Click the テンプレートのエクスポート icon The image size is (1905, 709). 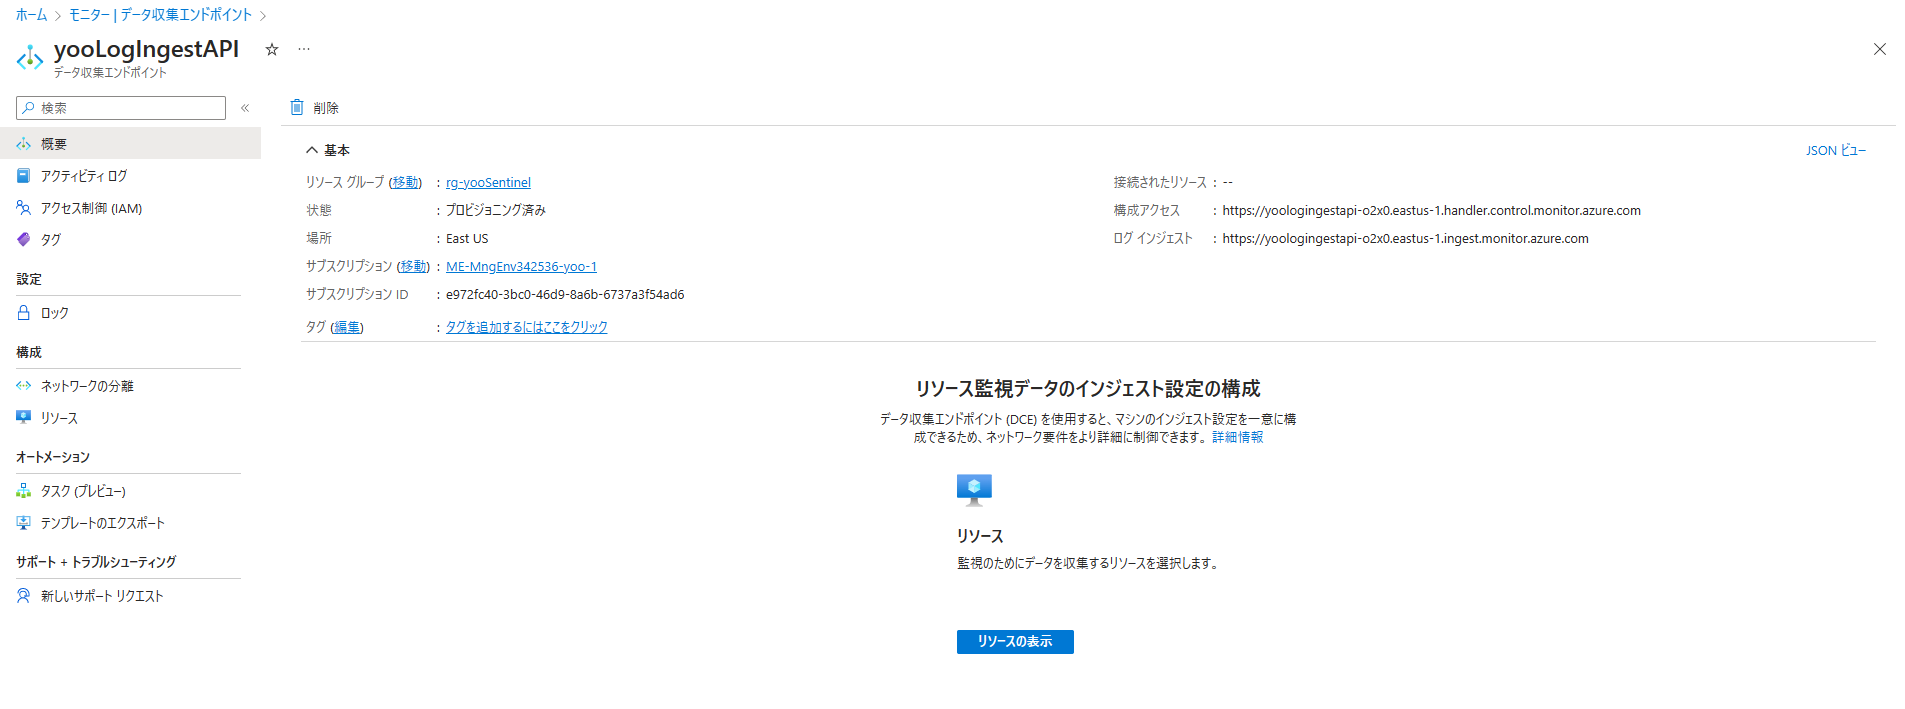(x=24, y=523)
